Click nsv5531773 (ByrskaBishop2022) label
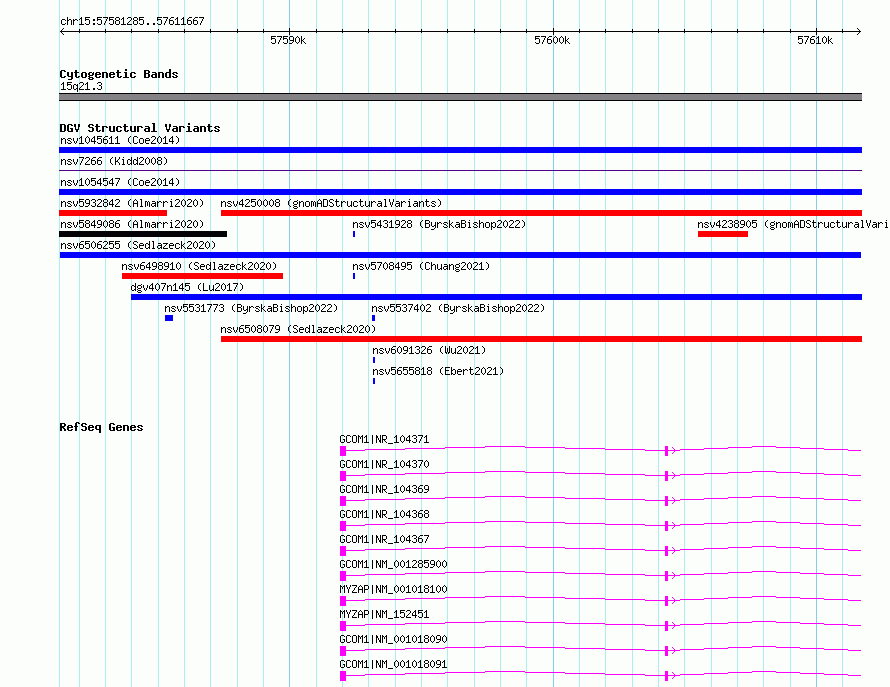Screen dimensions: 890x687 pyautogui.click(x=251, y=308)
